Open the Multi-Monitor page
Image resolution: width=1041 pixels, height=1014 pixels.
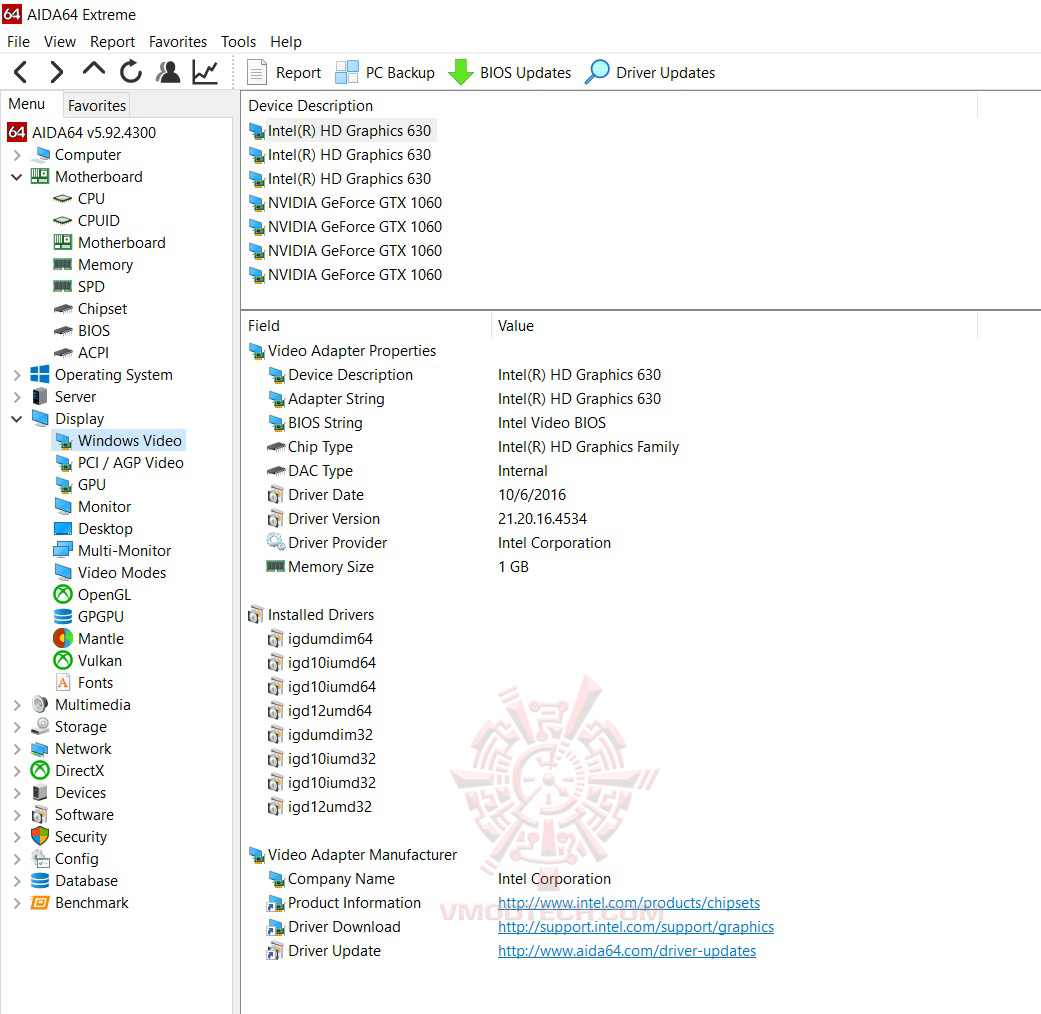(x=113, y=550)
